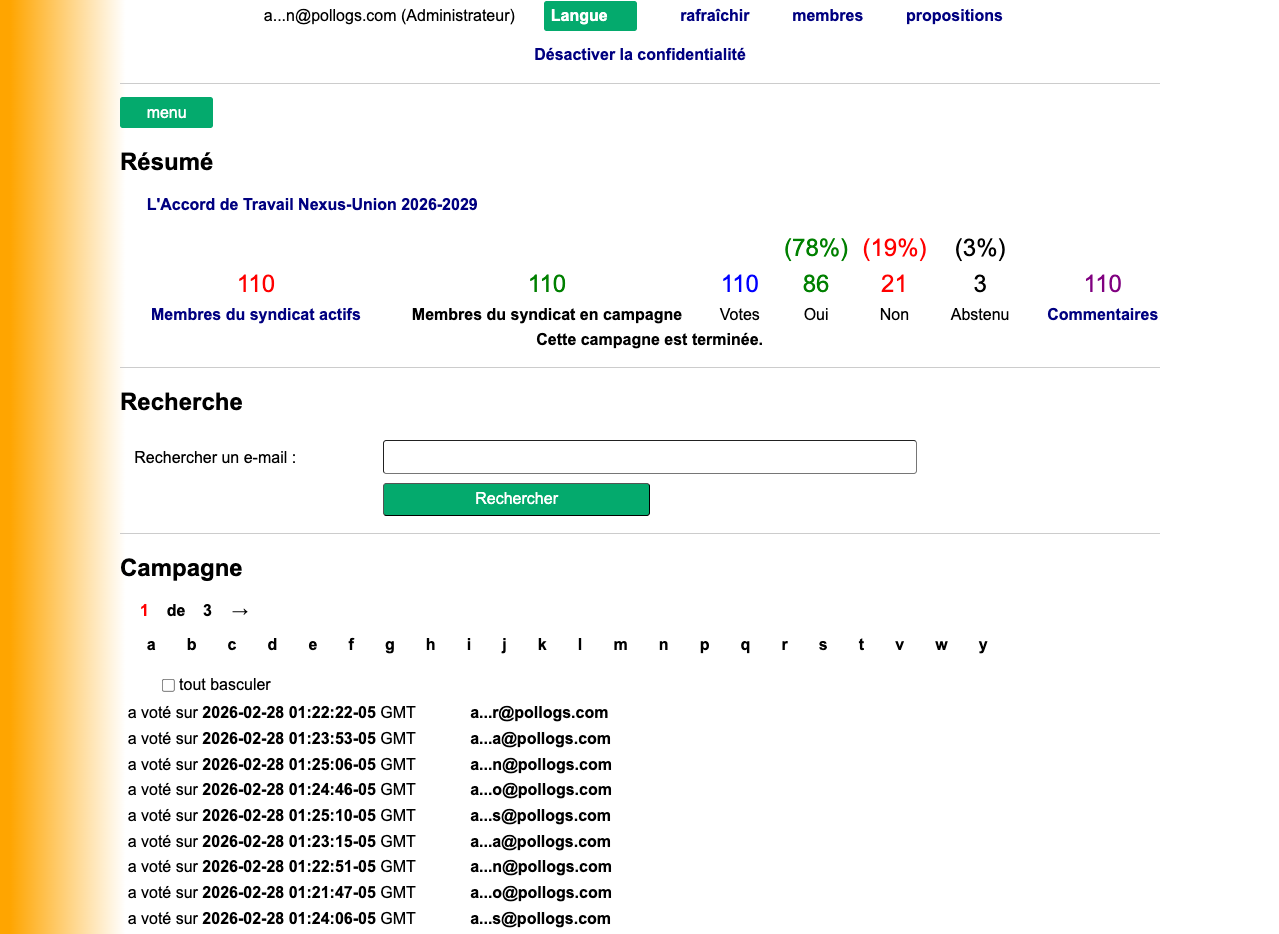1279x934 pixels.
Task: Focus the e-mail search field
Action: pyautogui.click(x=649, y=457)
